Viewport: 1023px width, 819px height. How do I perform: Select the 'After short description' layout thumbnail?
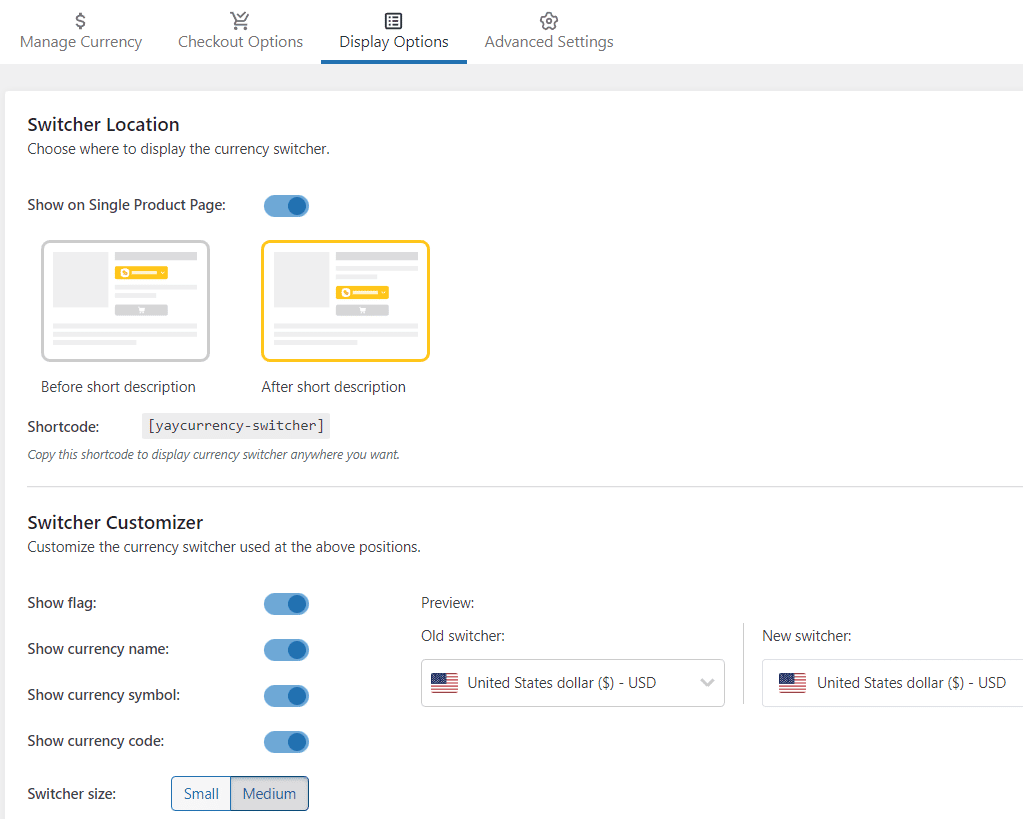point(345,300)
